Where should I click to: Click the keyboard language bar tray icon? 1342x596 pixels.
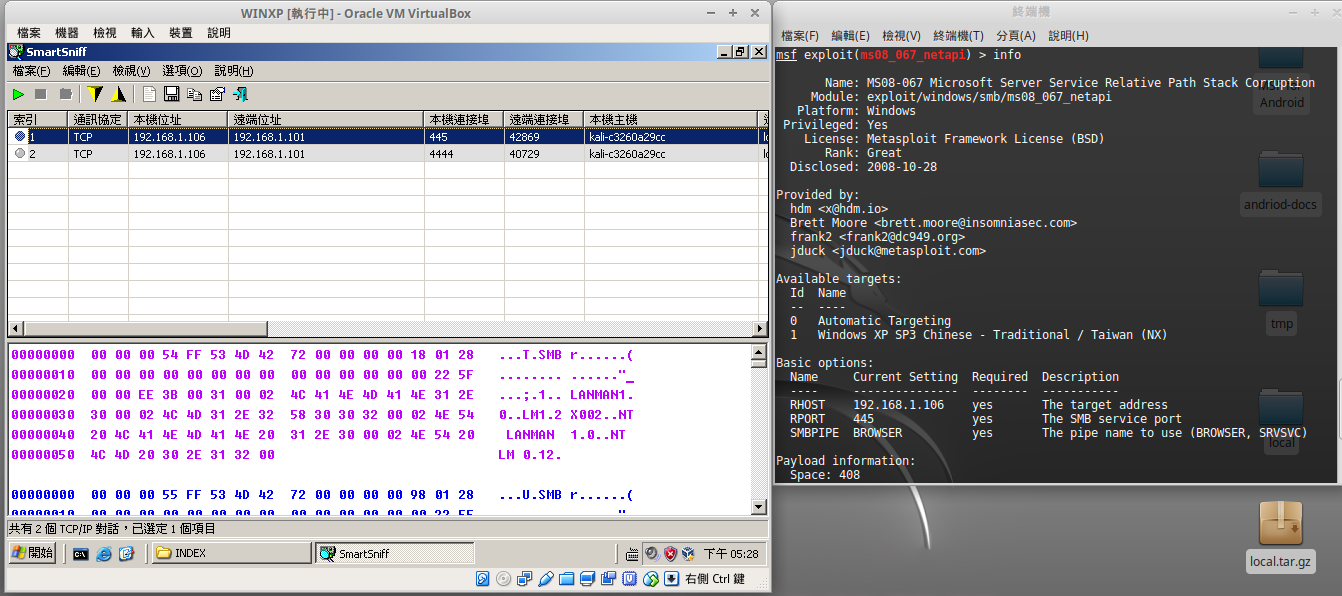tap(633, 554)
